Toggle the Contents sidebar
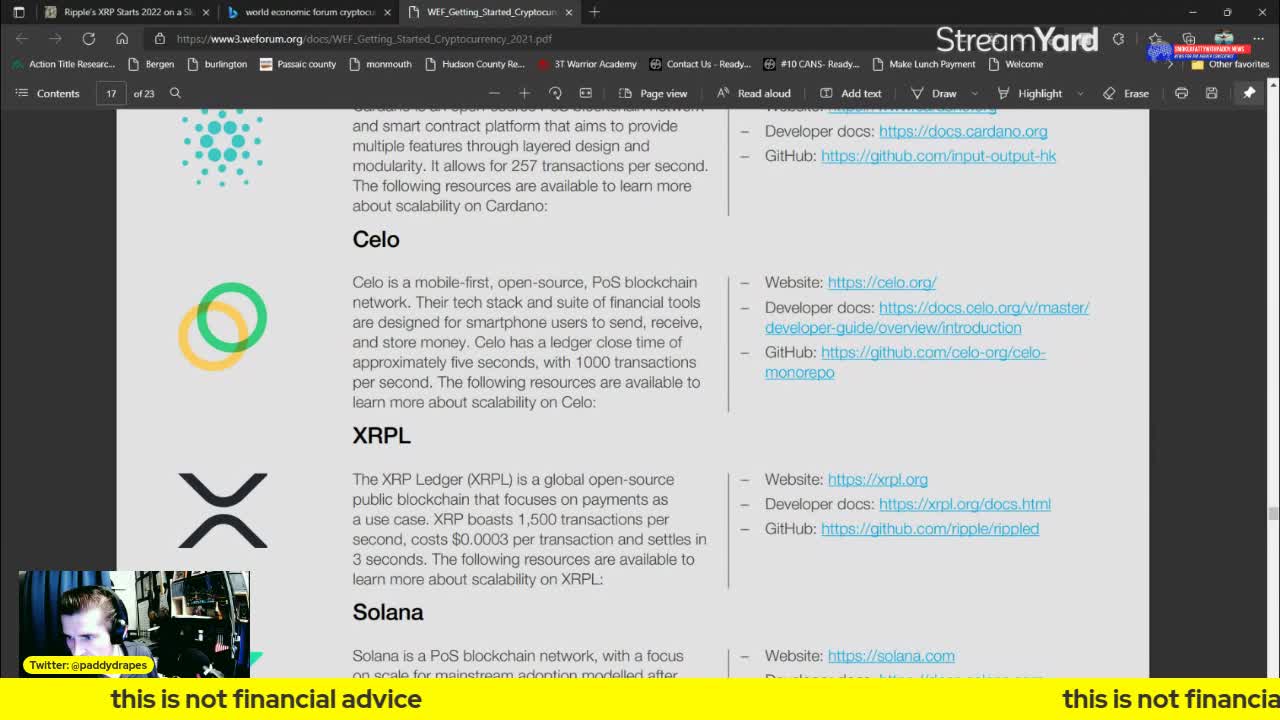 click(47, 93)
